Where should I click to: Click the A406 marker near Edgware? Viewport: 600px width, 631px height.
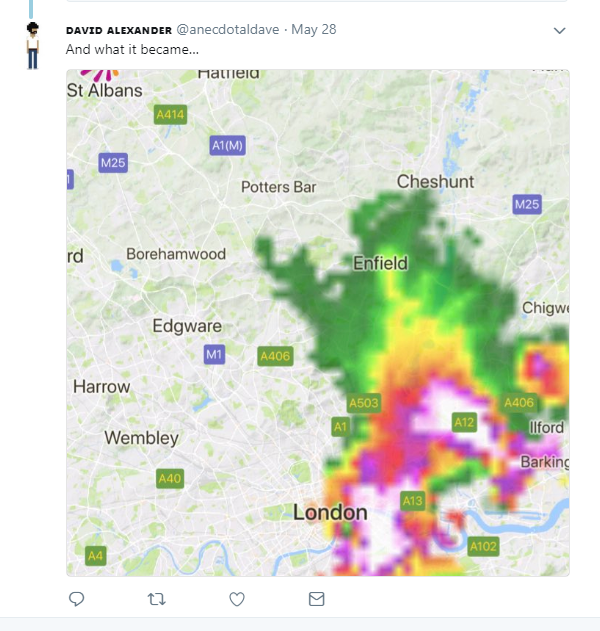point(274,356)
